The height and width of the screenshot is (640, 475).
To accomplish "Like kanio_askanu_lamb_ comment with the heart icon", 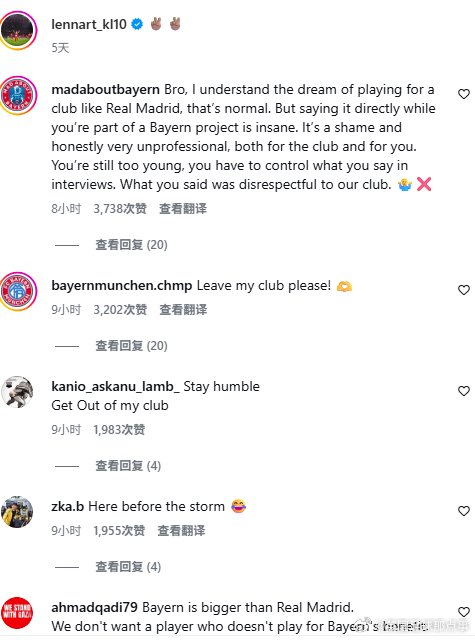I will (x=464, y=391).
